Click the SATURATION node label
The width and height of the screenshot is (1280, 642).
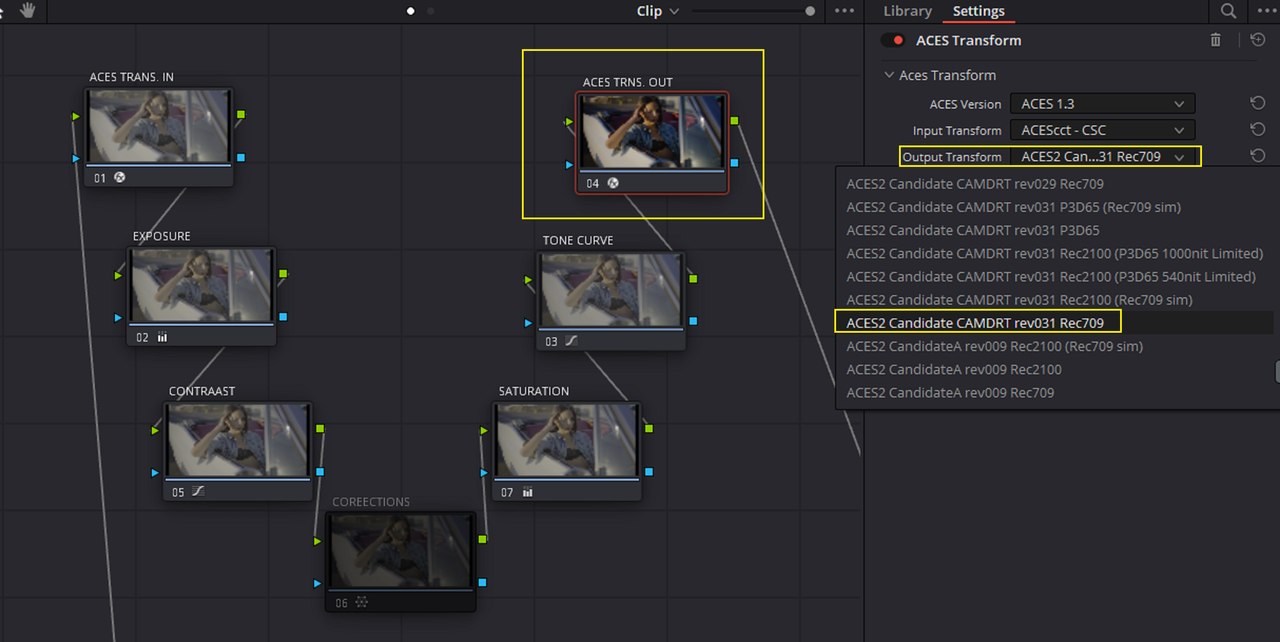coord(534,391)
